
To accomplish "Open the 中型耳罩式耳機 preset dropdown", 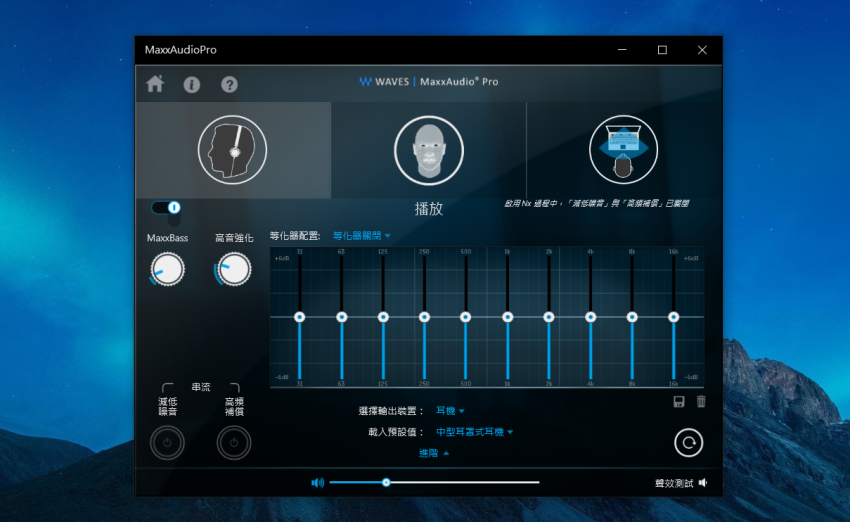I will click(x=474, y=432).
